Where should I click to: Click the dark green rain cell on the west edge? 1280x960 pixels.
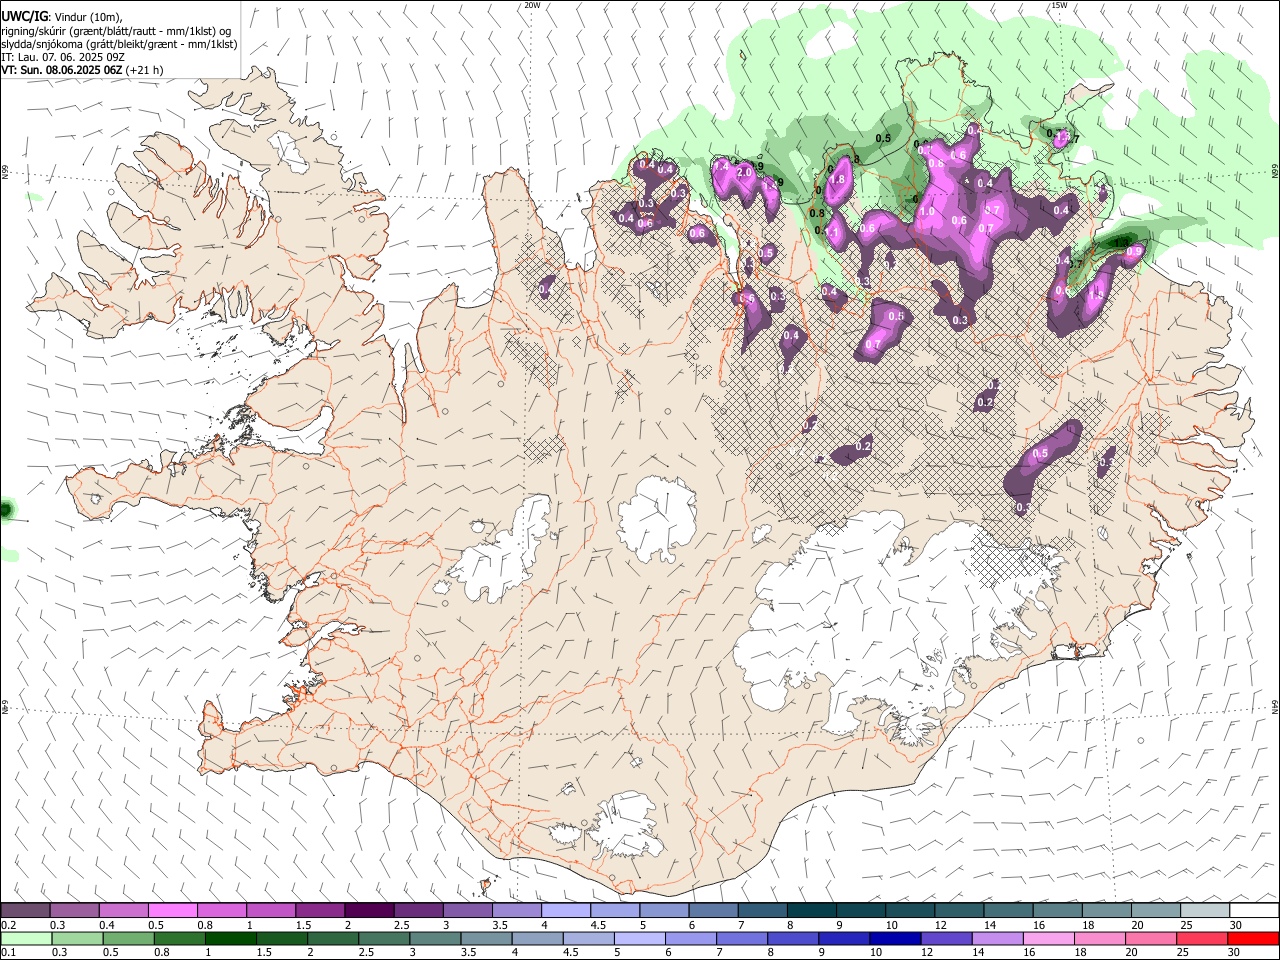tap(5, 510)
